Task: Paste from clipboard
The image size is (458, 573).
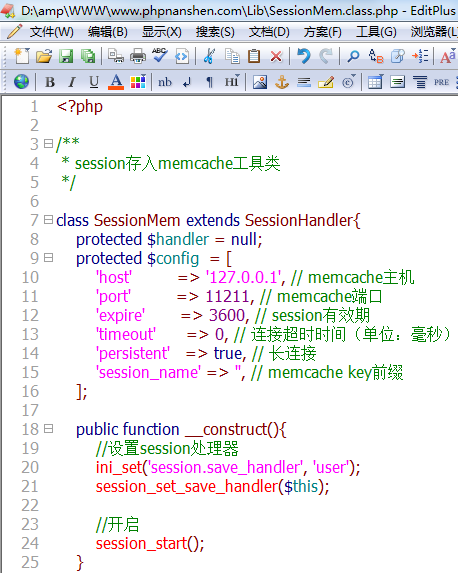Action: 254,56
